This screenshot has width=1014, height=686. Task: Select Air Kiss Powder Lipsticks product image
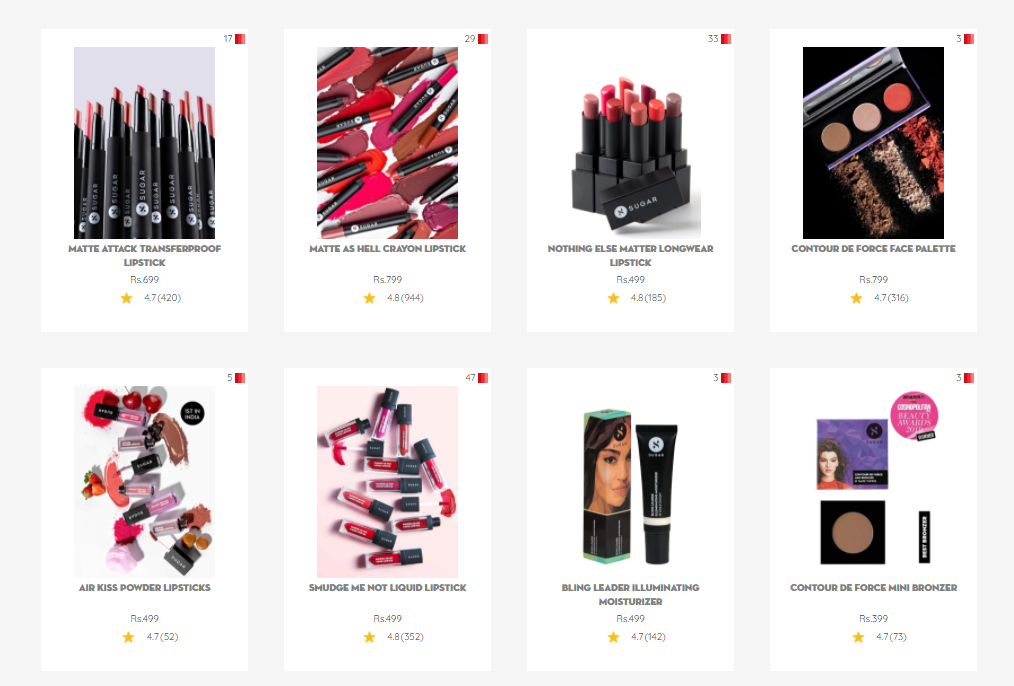click(144, 482)
